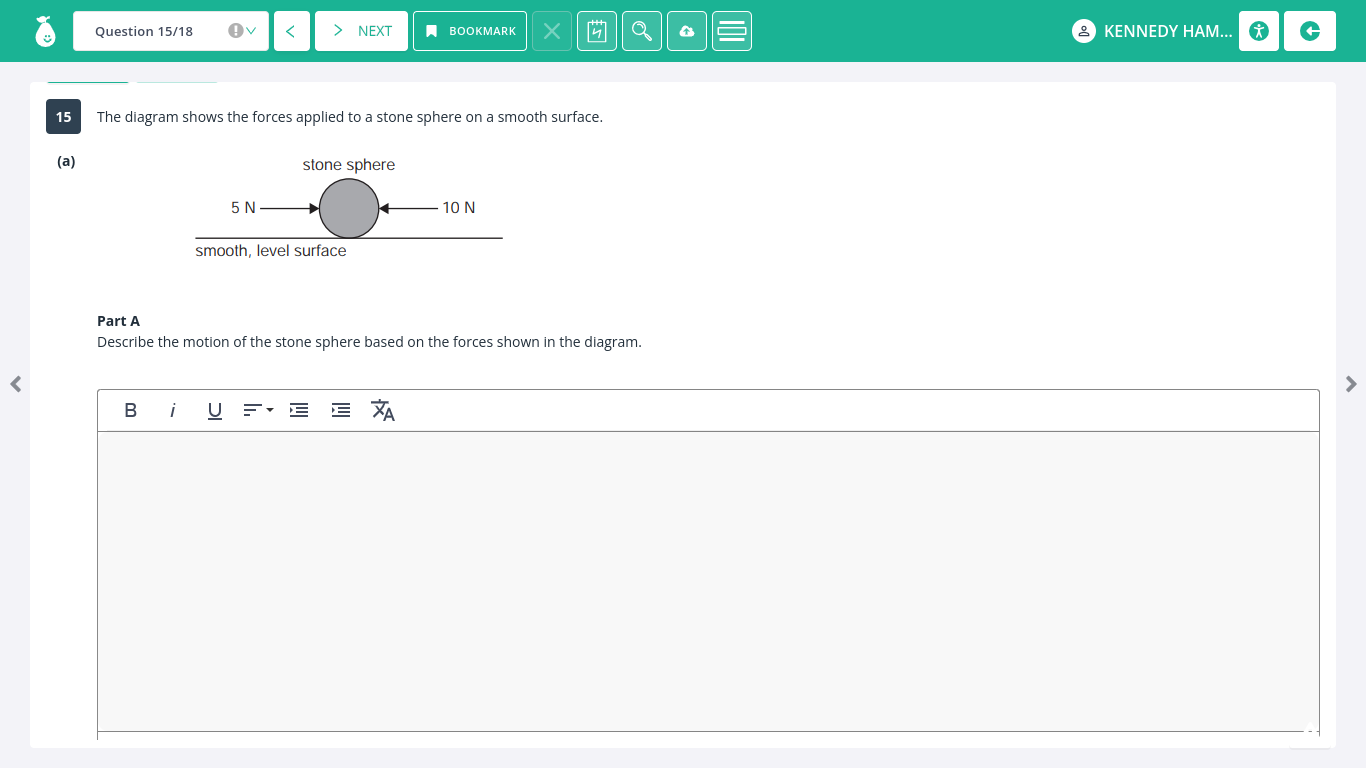This screenshot has height=768, width=1366.
Task: Click the '5 N' force label
Action: pyautogui.click(x=243, y=208)
